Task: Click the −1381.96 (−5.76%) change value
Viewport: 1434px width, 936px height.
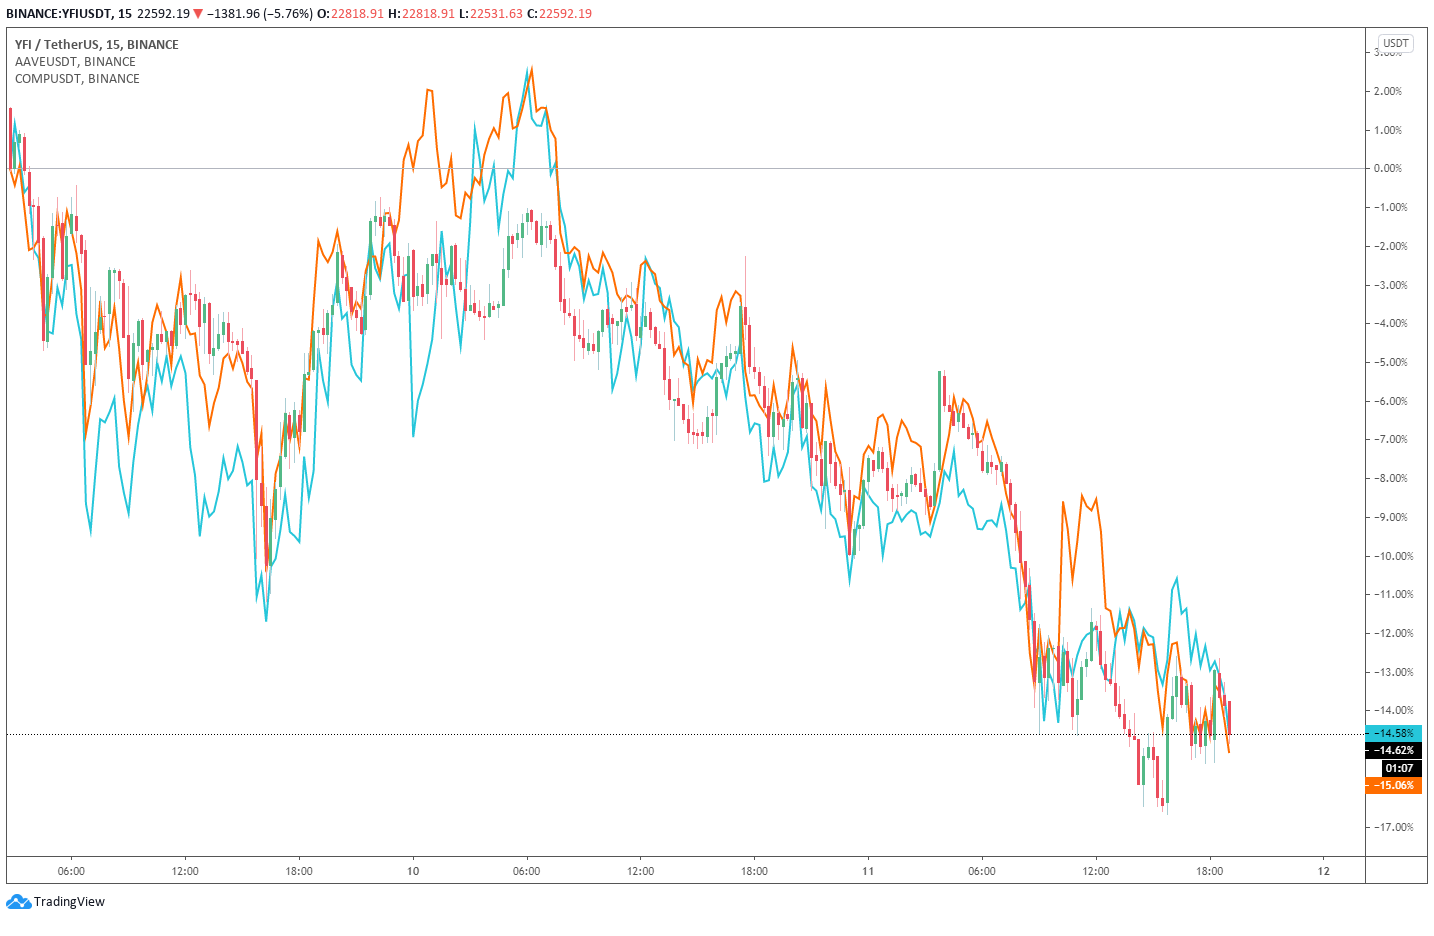Action: 260,14
